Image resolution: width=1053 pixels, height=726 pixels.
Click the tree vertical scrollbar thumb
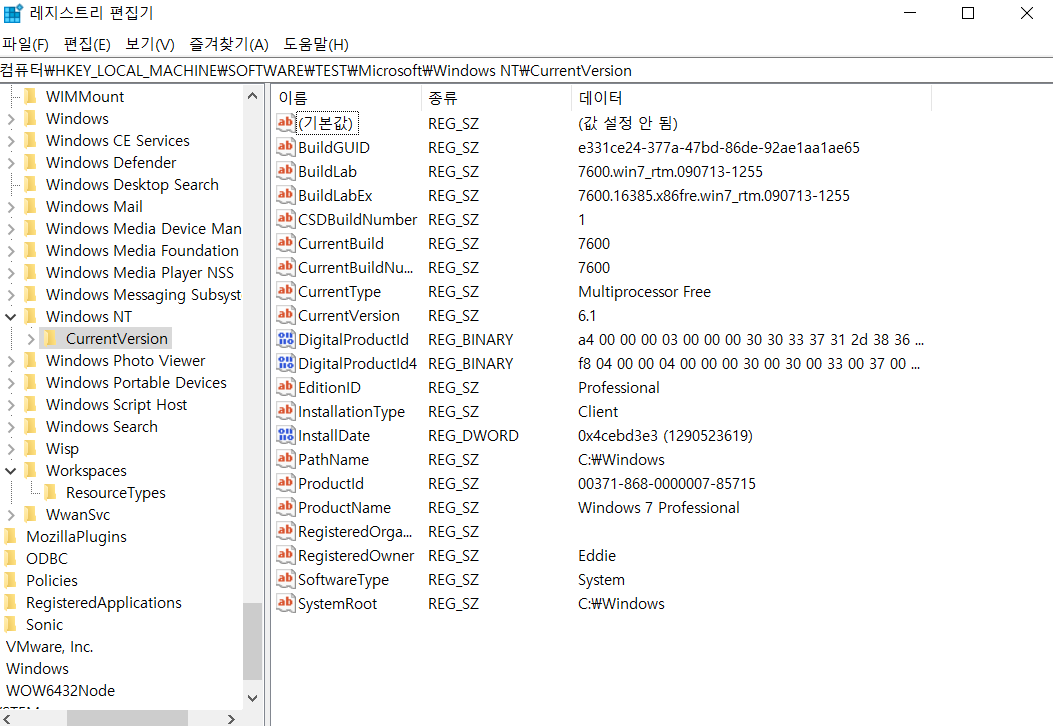(253, 641)
